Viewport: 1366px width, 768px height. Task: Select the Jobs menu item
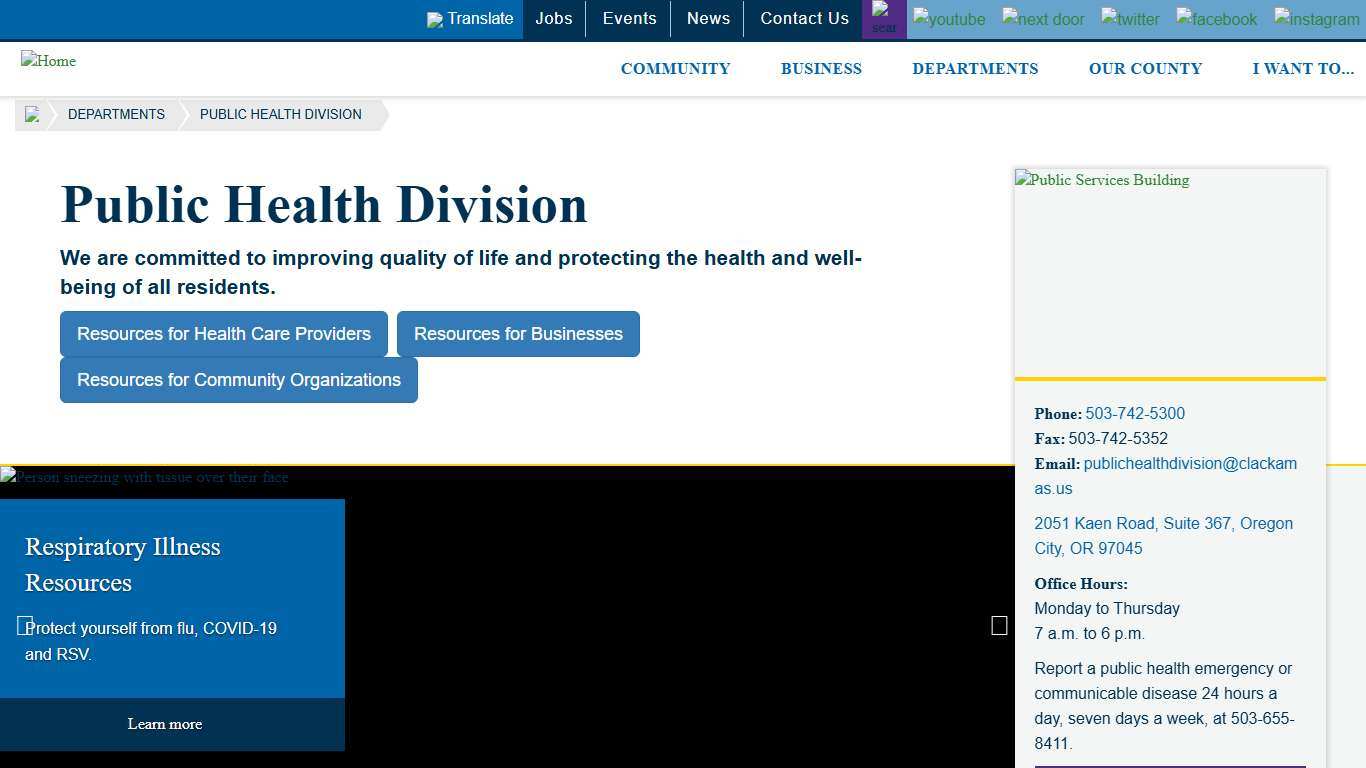pyautogui.click(x=554, y=18)
